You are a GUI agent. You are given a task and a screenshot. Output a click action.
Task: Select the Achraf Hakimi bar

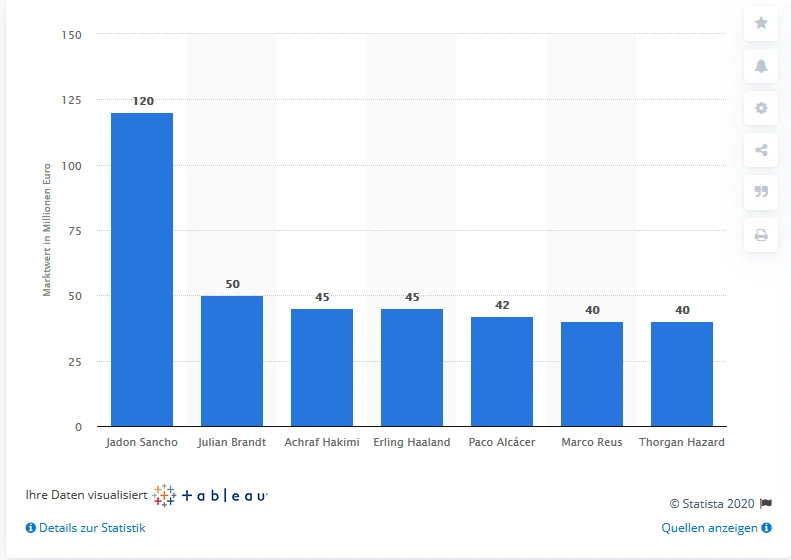click(x=322, y=368)
